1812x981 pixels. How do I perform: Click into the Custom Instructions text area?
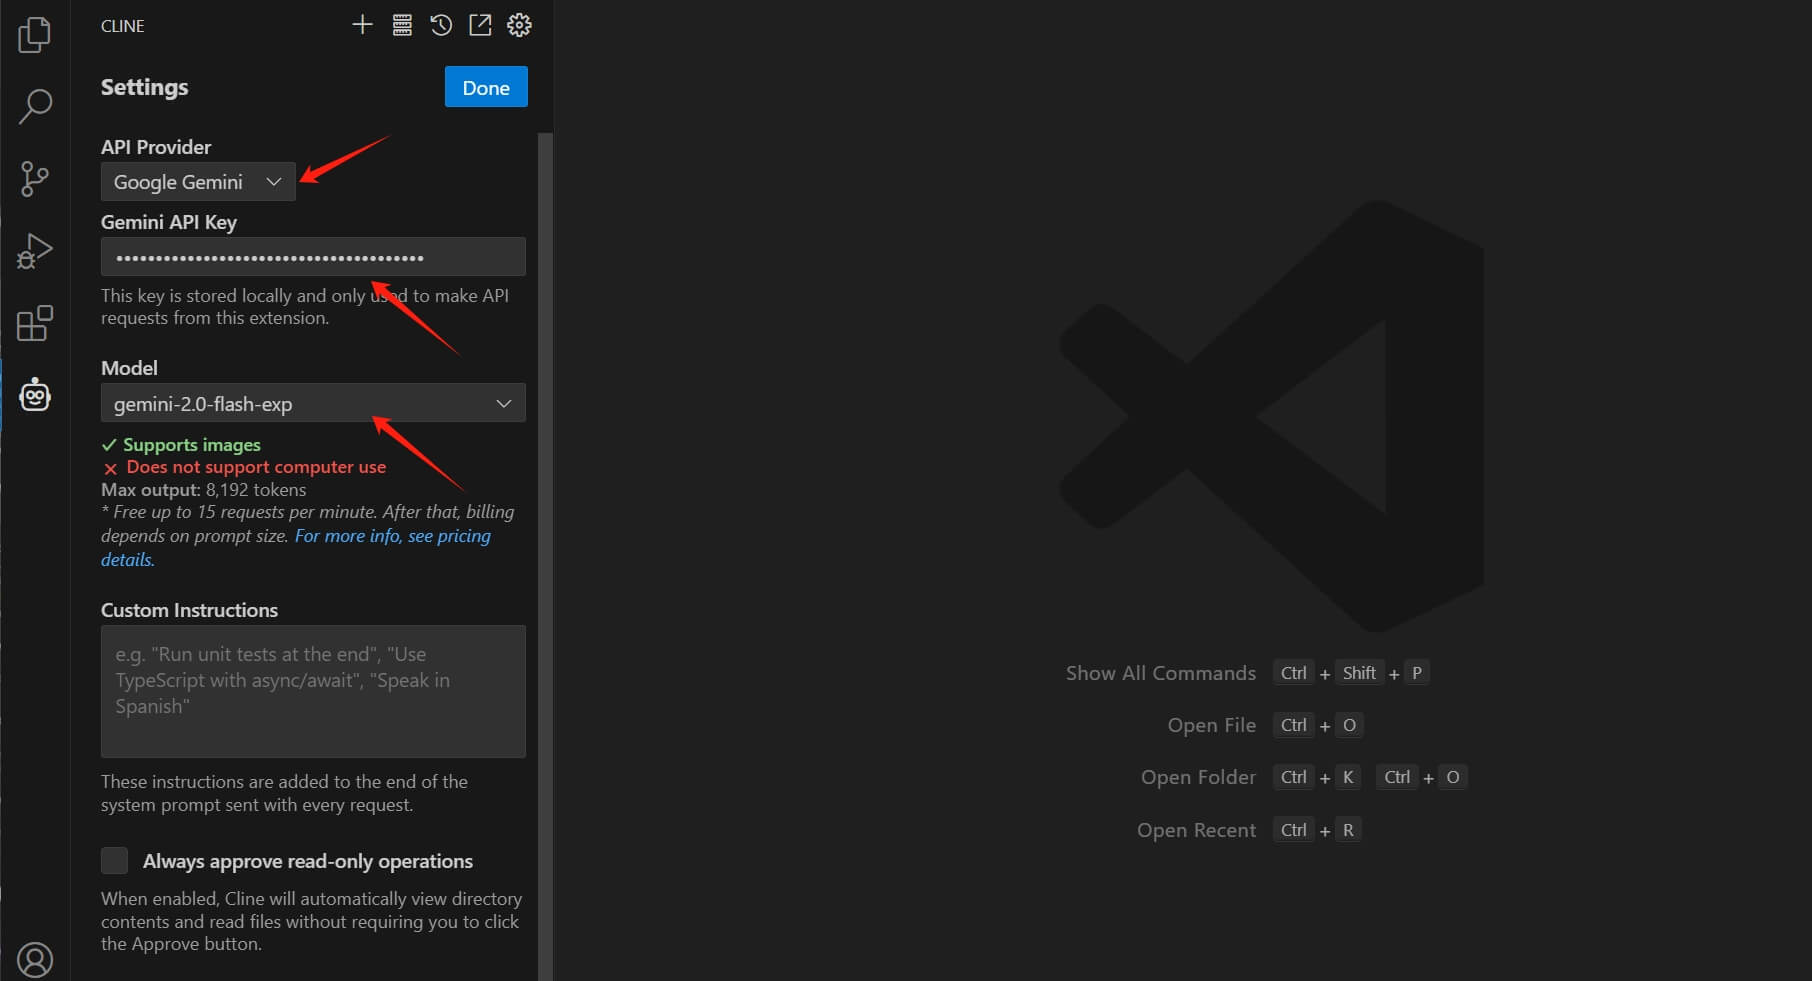pyautogui.click(x=313, y=691)
